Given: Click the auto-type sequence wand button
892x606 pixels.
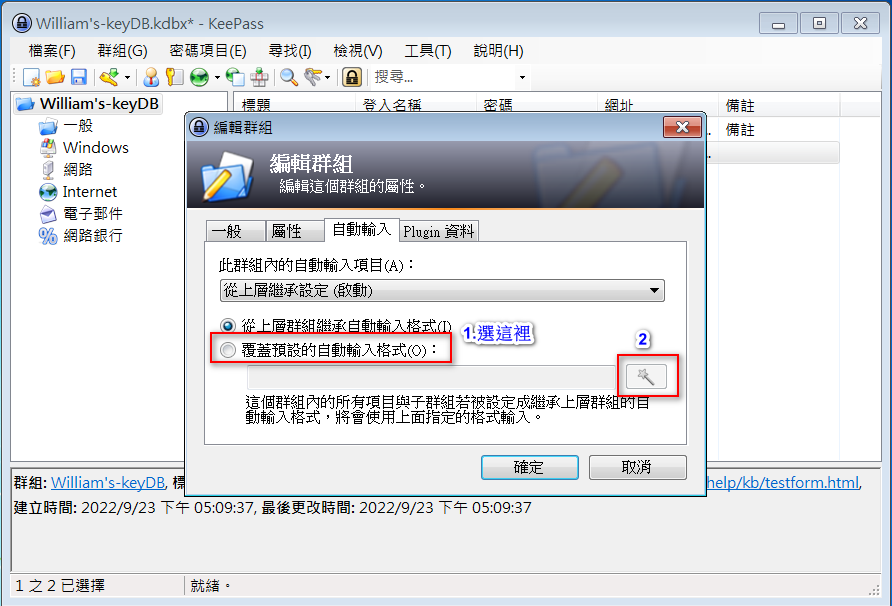Looking at the screenshot, I should click(x=646, y=376).
